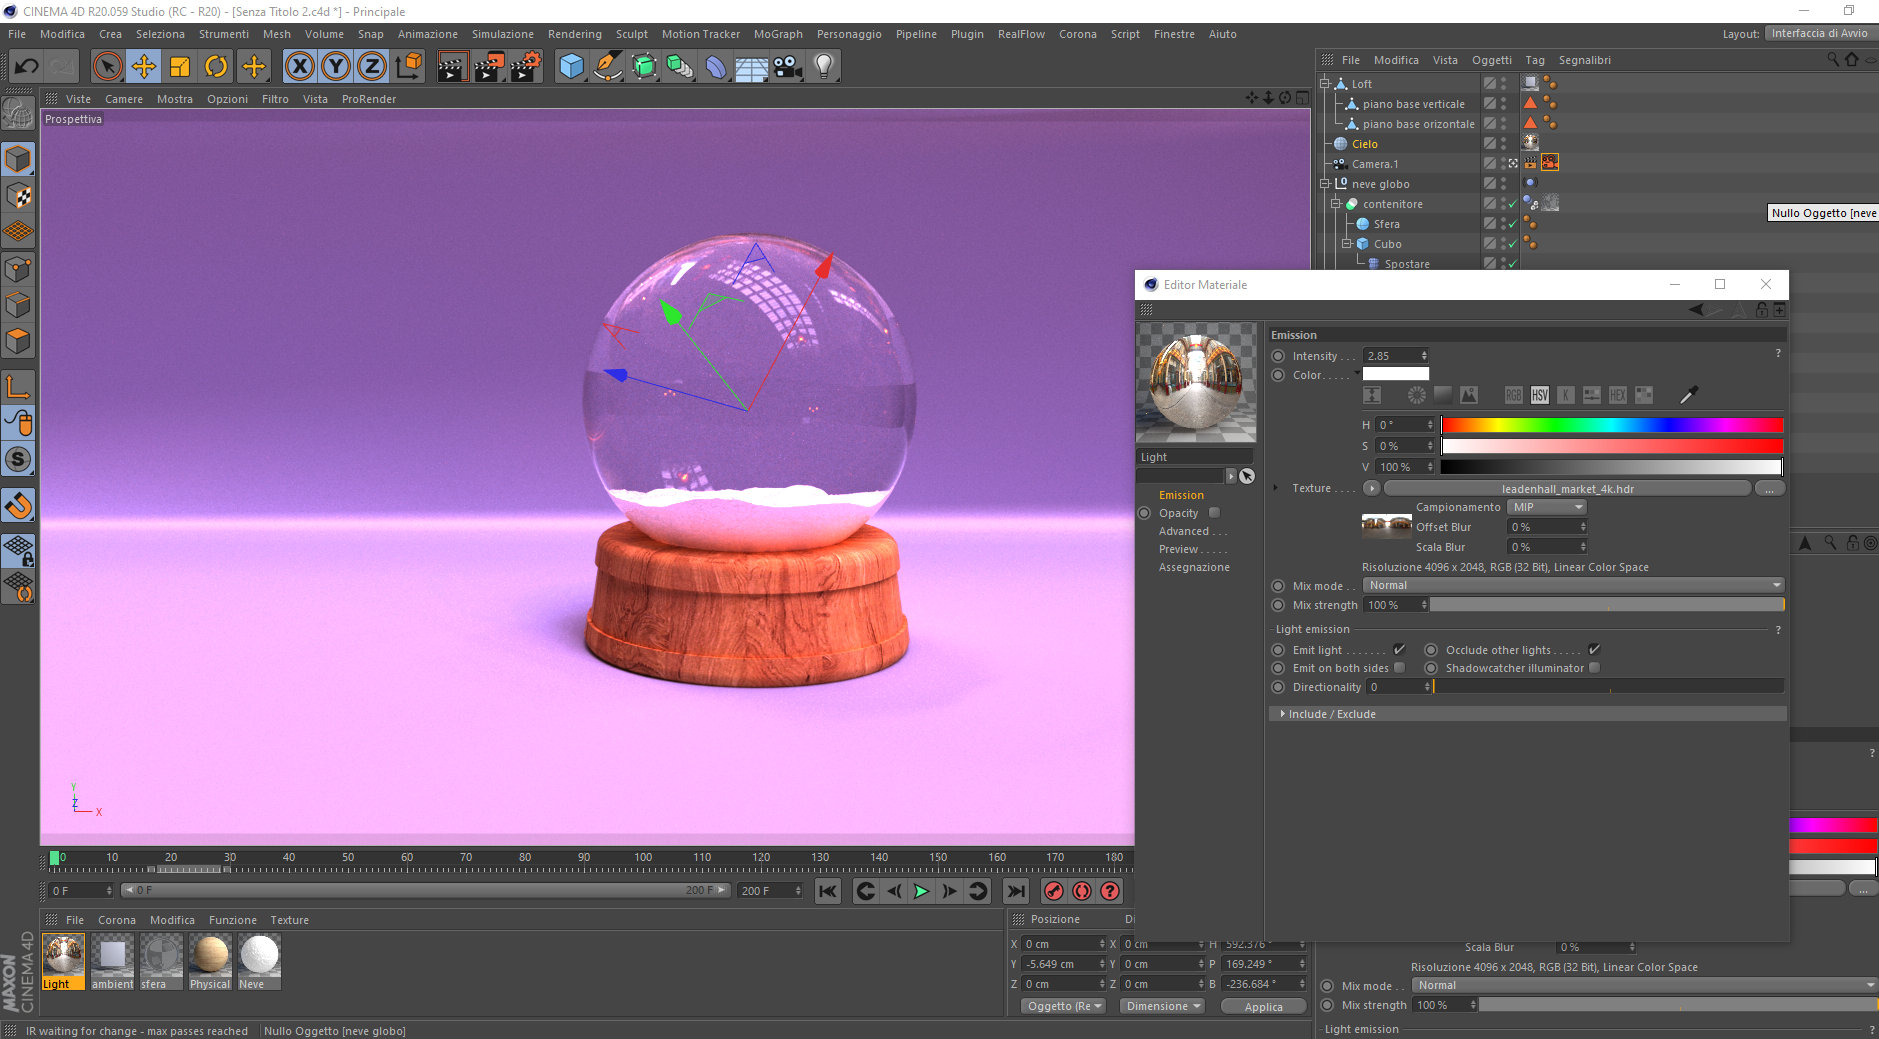Select the Scale tool

click(180, 67)
